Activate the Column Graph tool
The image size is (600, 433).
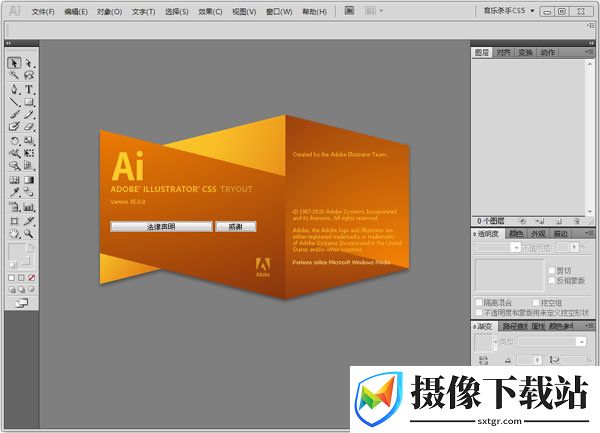point(29,207)
